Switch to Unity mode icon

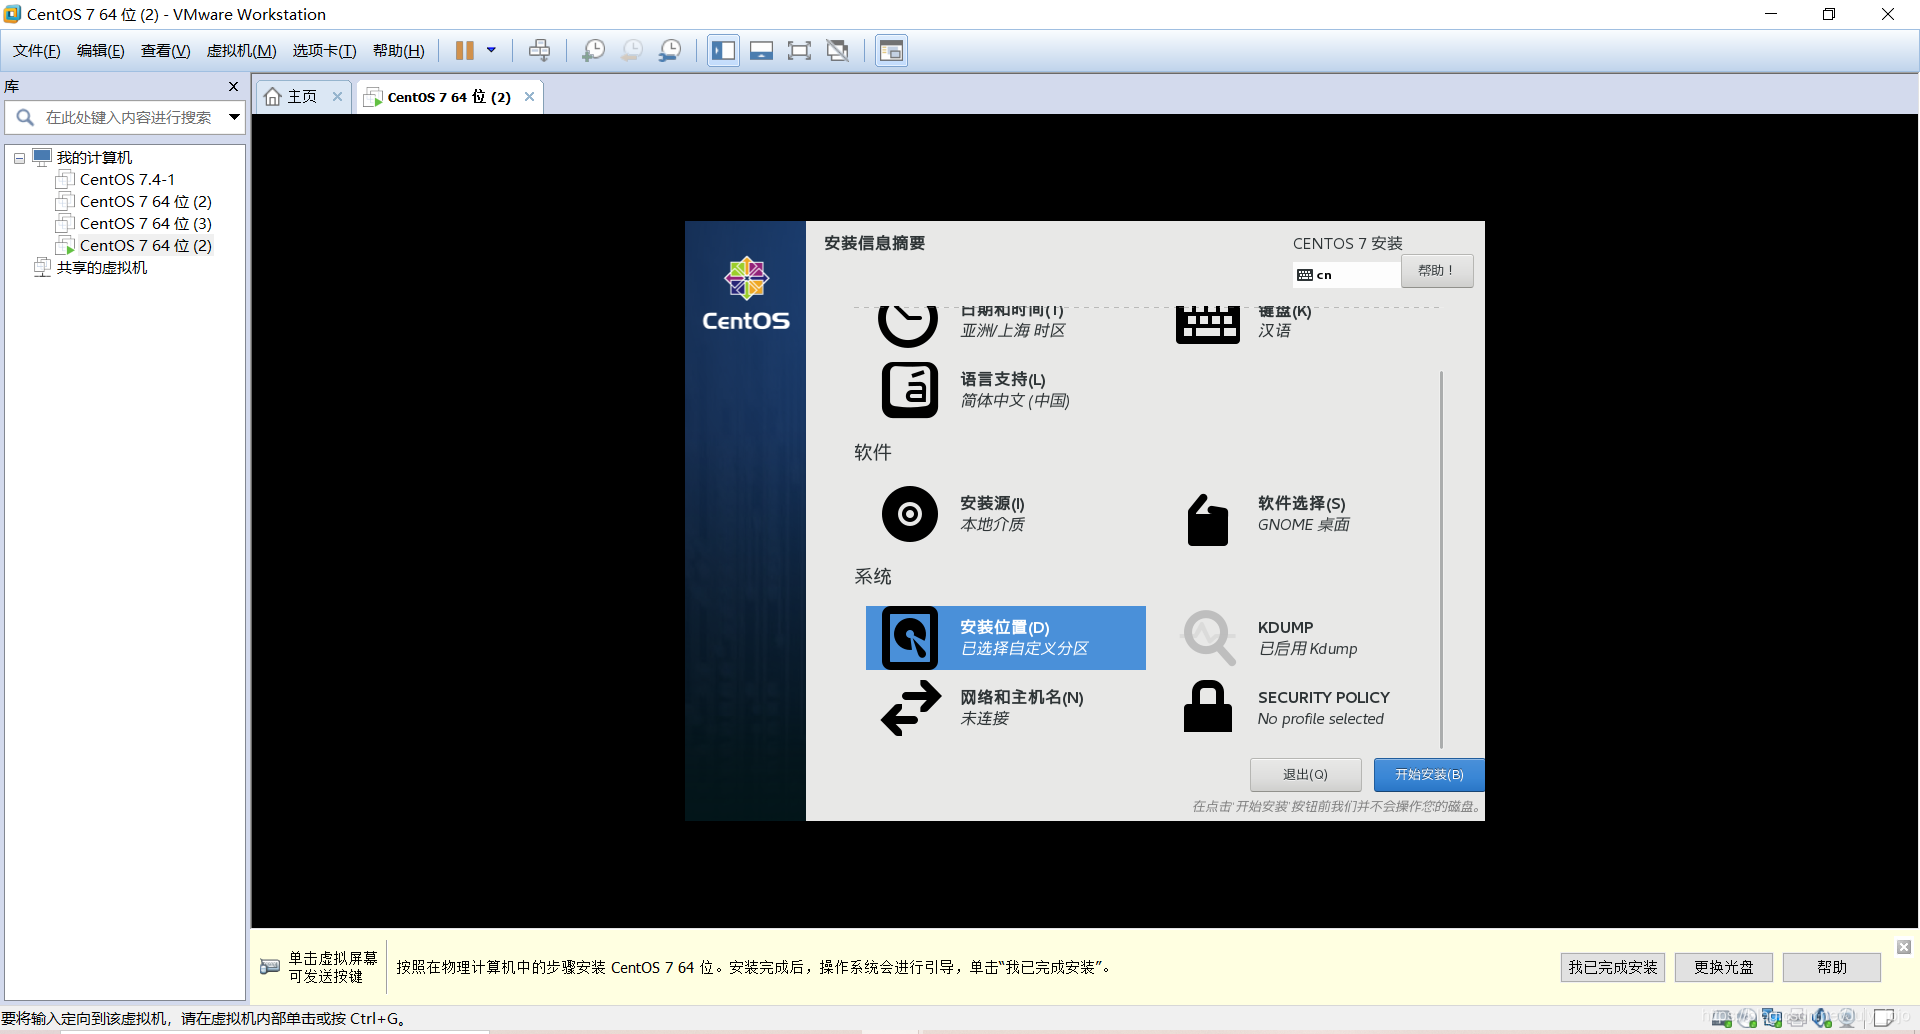click(838, 50)
